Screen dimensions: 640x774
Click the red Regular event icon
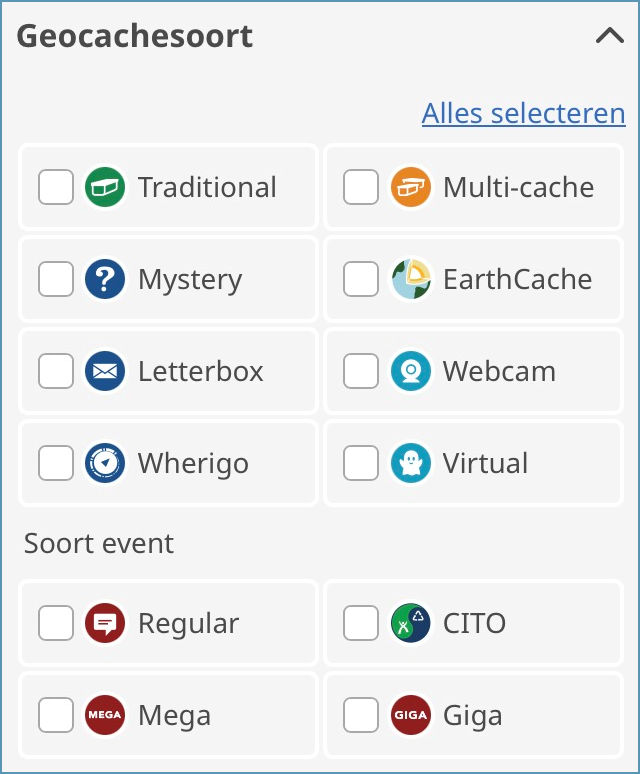pos(105,623)
